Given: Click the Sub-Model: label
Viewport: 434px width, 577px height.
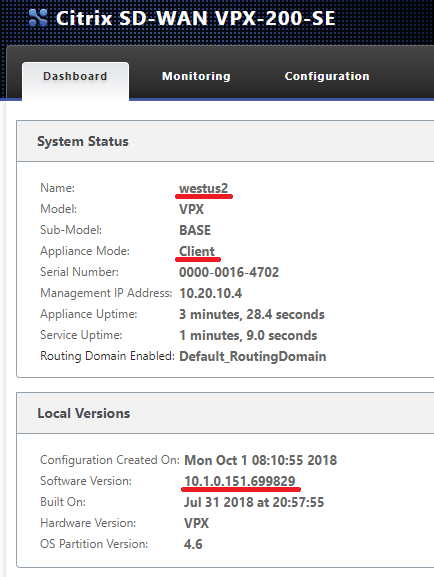Looking at the screenshot, I should point(71,230).
